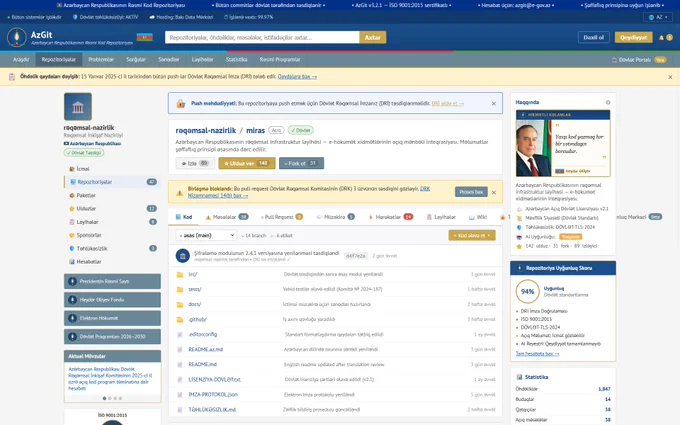The width and height of the screenshot is (680, 425).
Task: Click the Qeydiyyat button
Action: pyautogui.click(x=633, y=37)
